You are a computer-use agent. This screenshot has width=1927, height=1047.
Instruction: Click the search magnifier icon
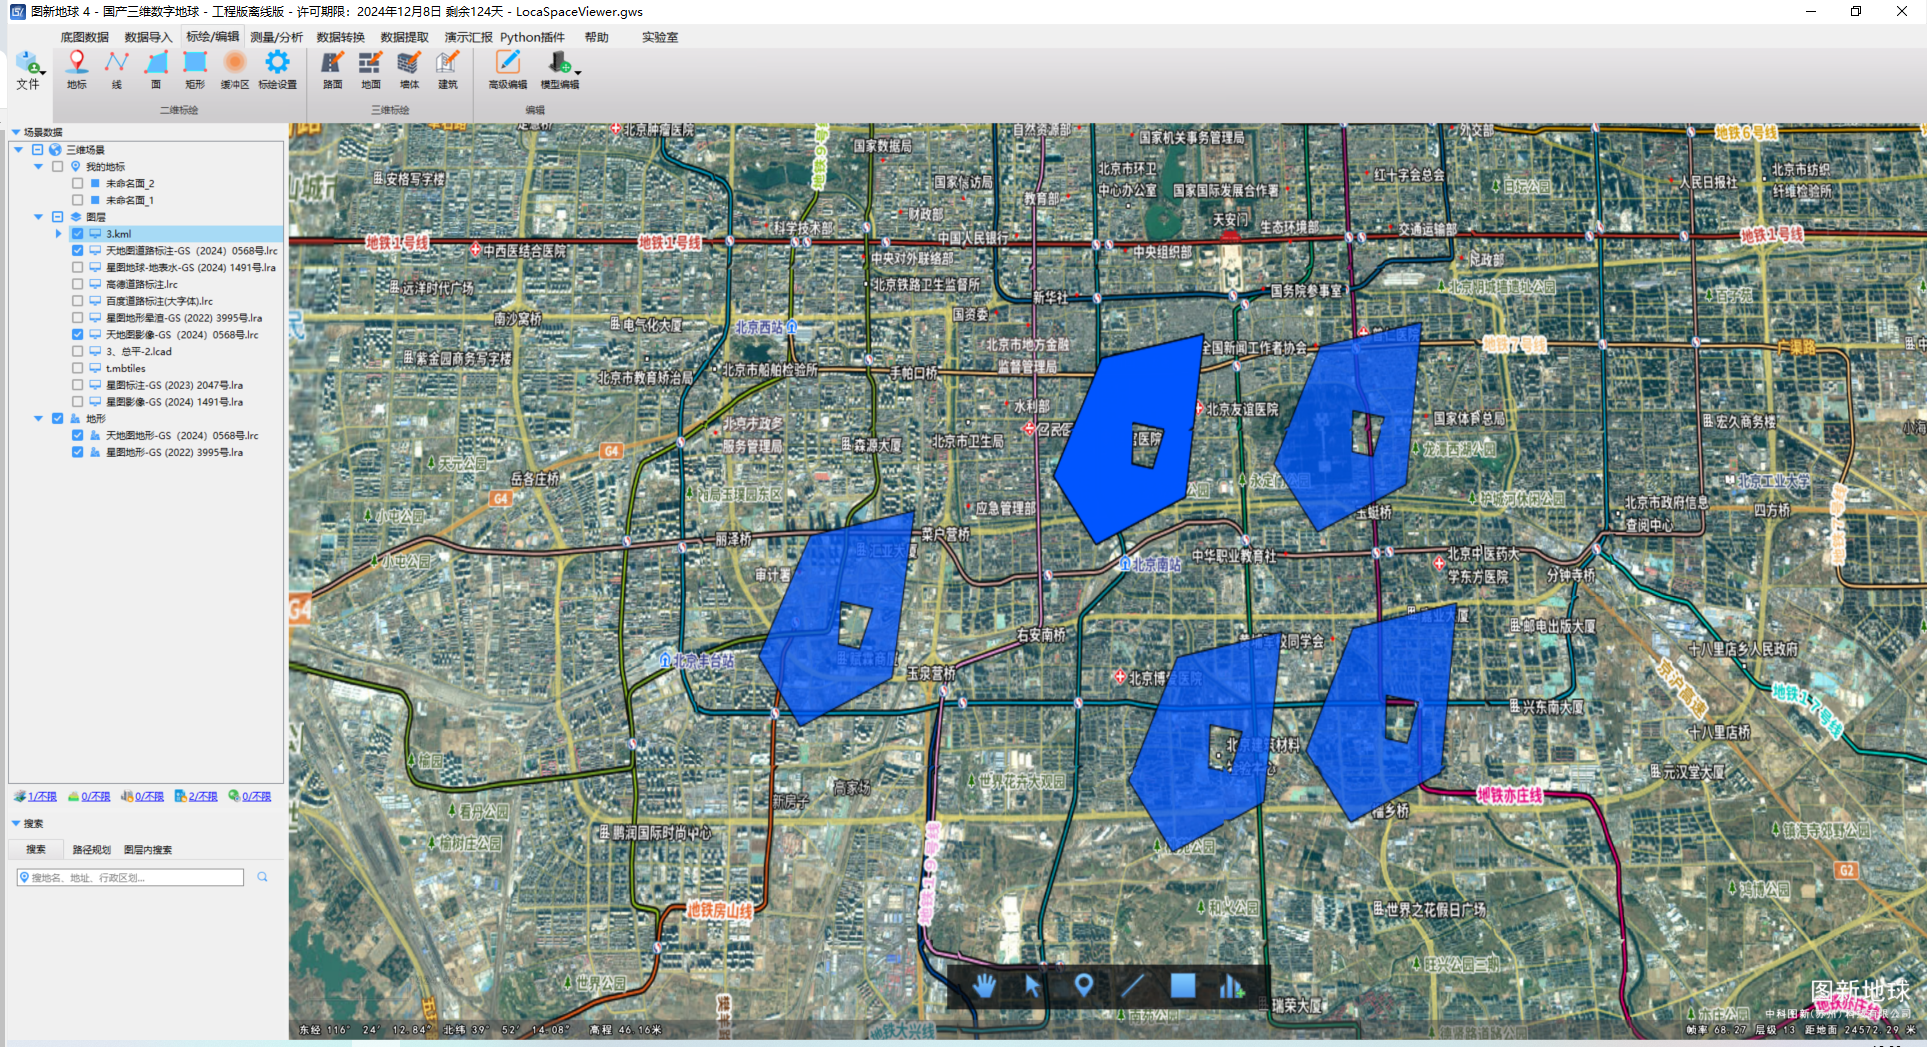point(263,877)
